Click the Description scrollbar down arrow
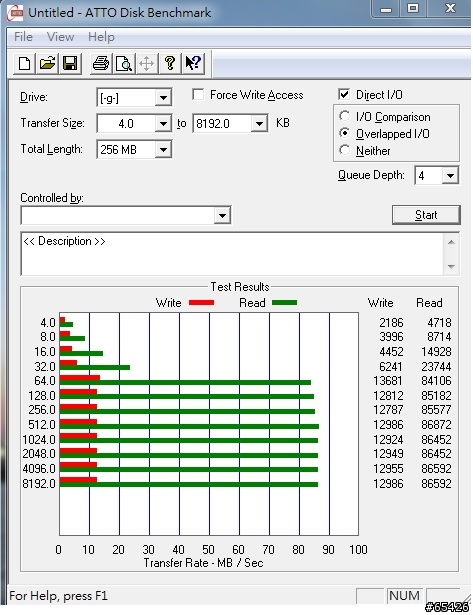This screenshot has height=615, width=473. [451, 267]
